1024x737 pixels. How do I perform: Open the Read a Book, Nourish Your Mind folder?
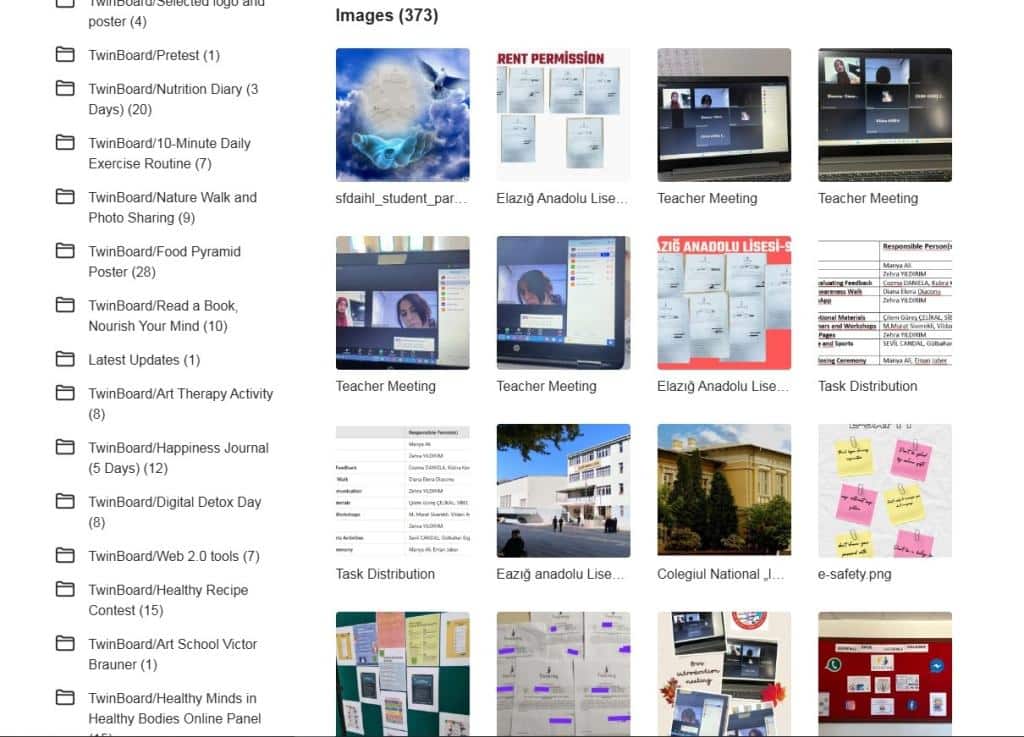coord(163,315)
